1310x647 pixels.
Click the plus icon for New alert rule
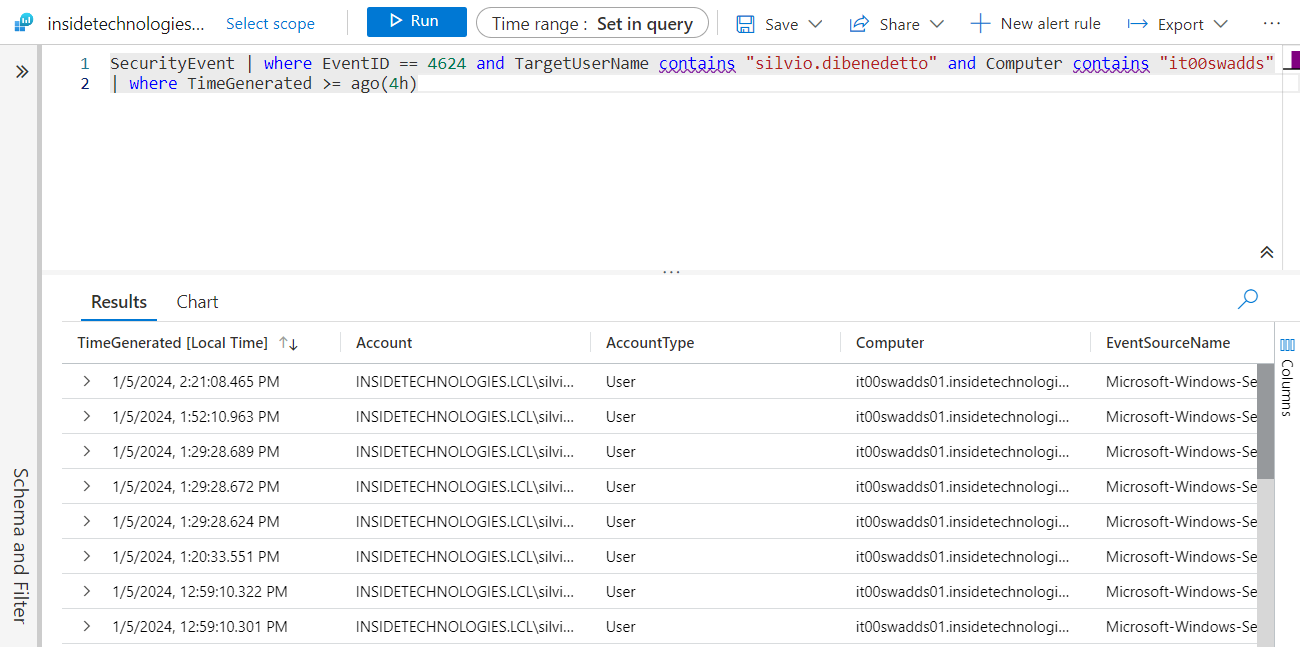click(980, 23)
